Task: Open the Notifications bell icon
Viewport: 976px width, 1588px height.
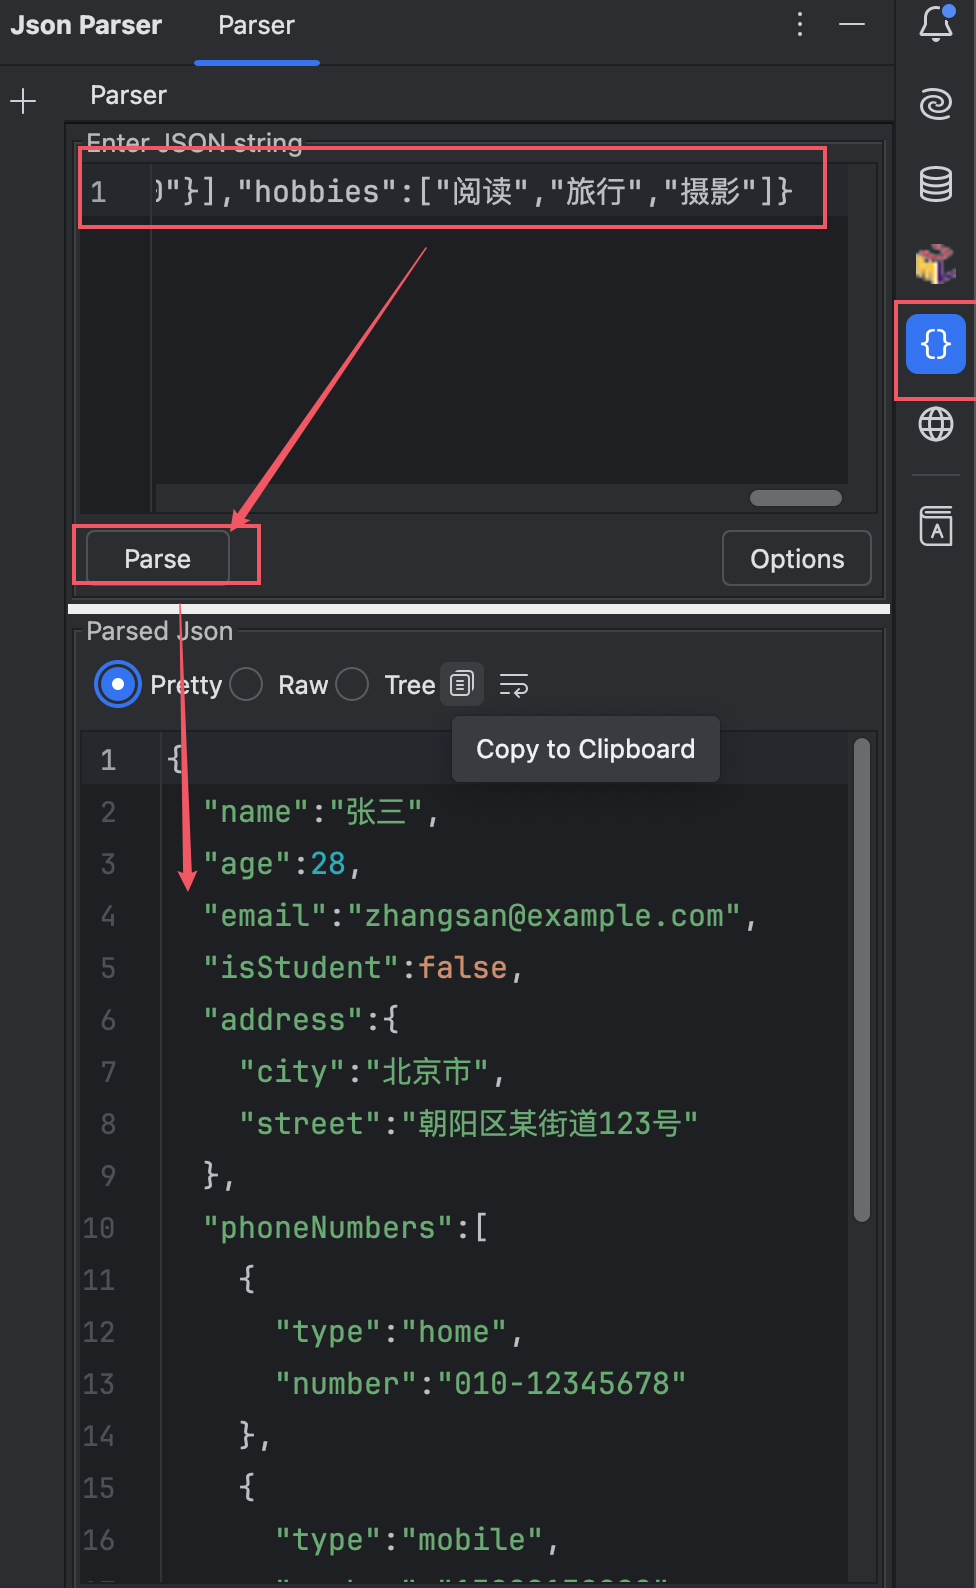Action: pyautogui.click(x=936, y=24)
